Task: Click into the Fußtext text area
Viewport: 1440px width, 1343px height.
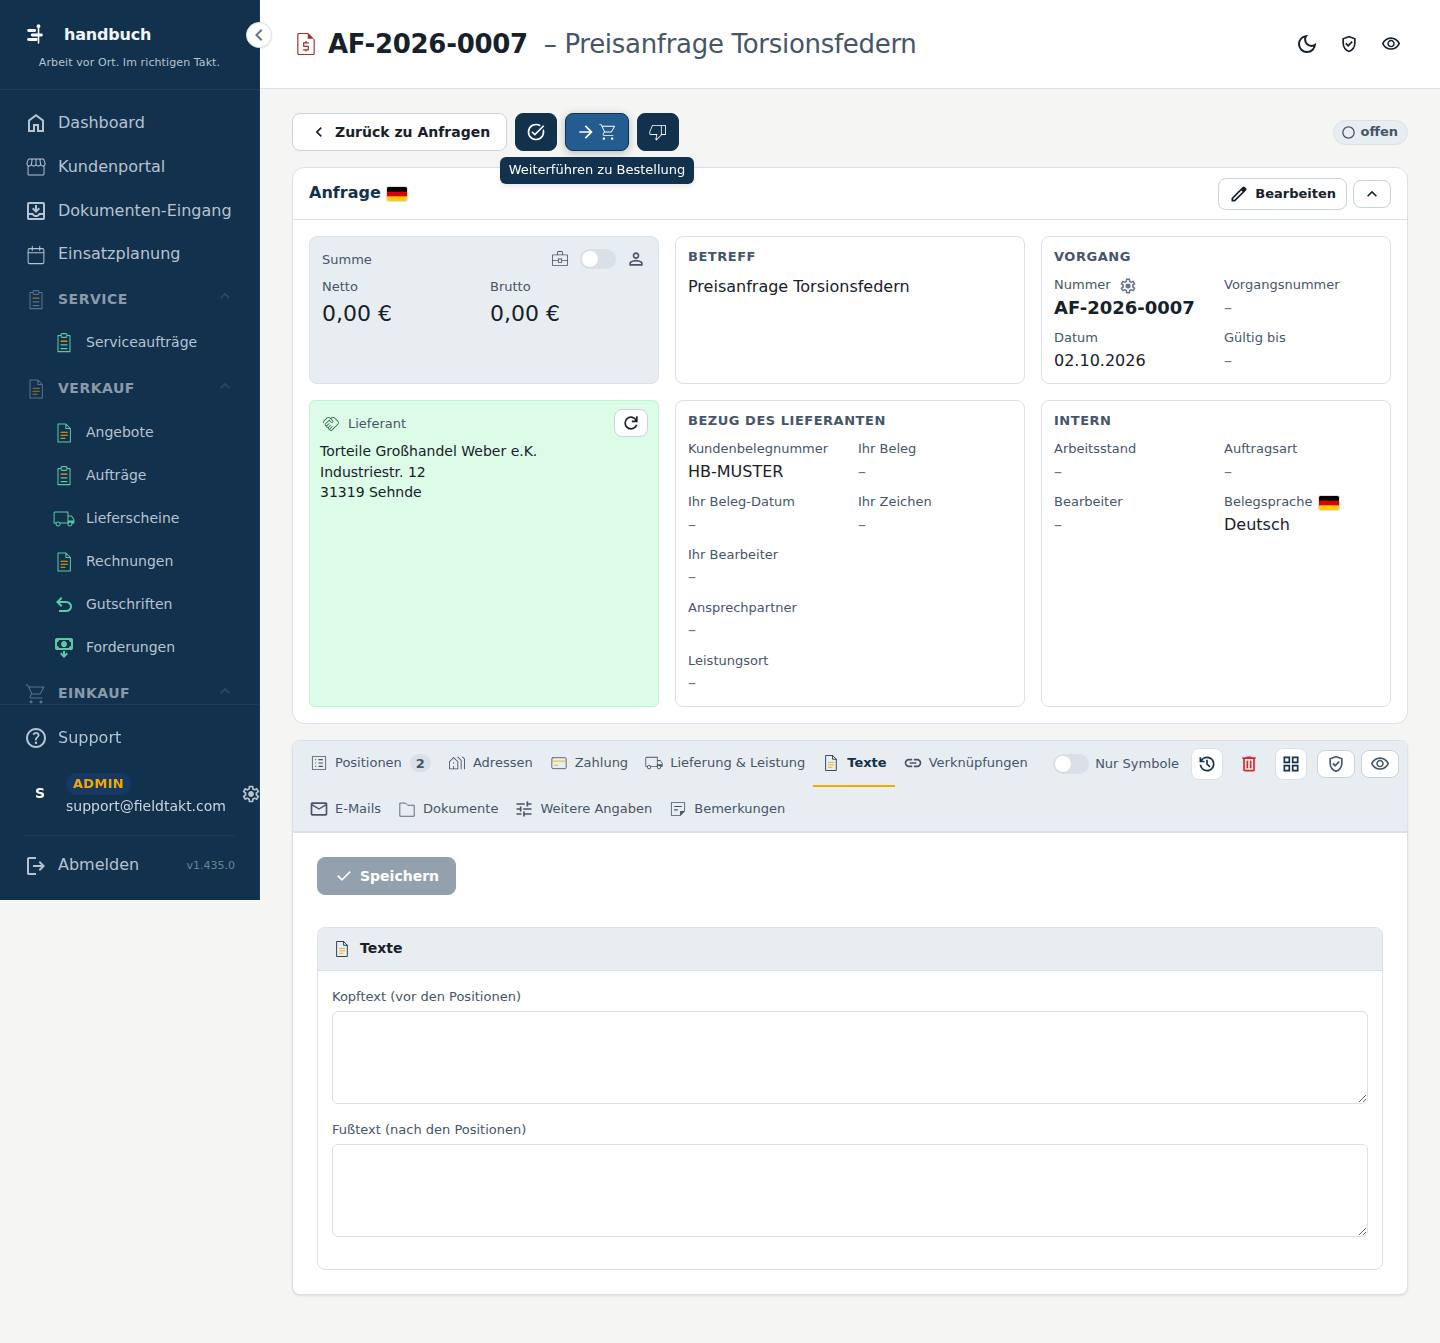Action: (850, 1190)
